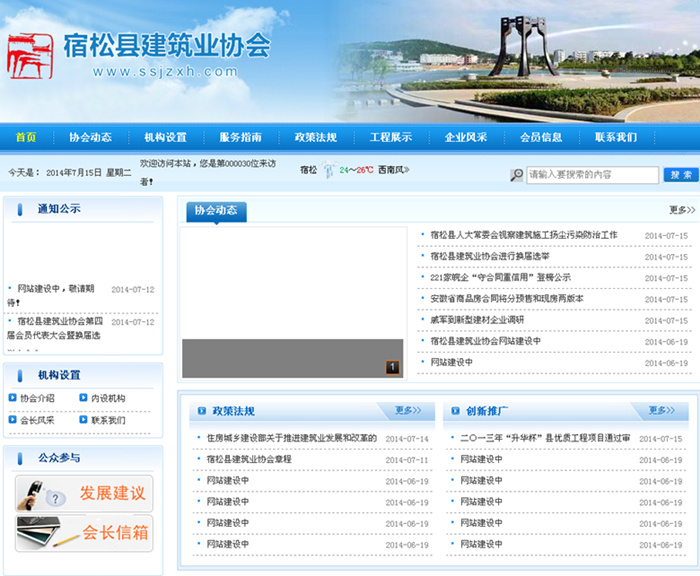
Task: Click the square icon beside 政策法规 heading
Action: click(x=201, y=411)
